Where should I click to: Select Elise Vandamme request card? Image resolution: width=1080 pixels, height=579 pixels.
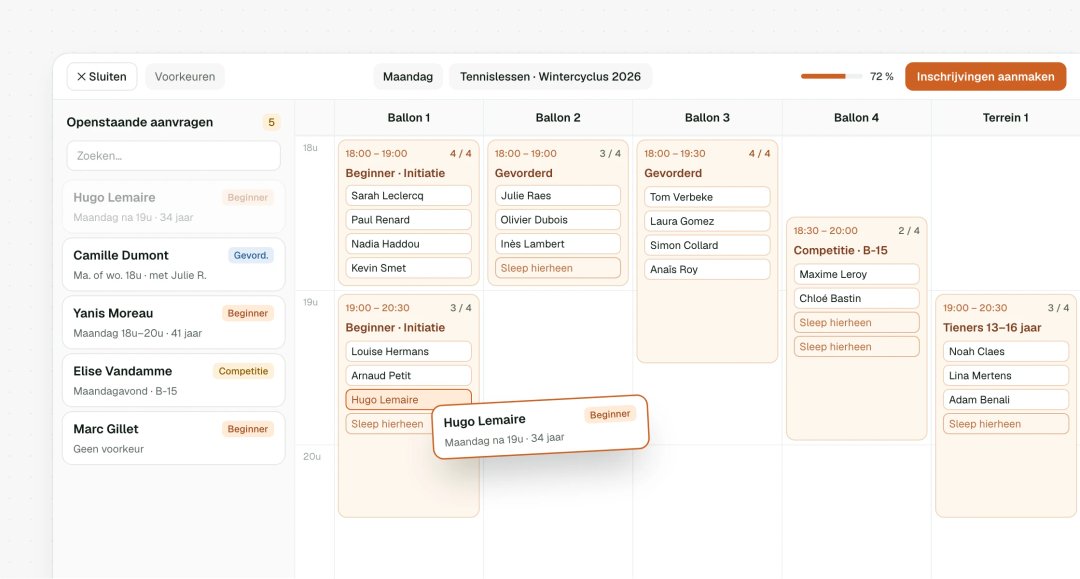coord(174,380)
